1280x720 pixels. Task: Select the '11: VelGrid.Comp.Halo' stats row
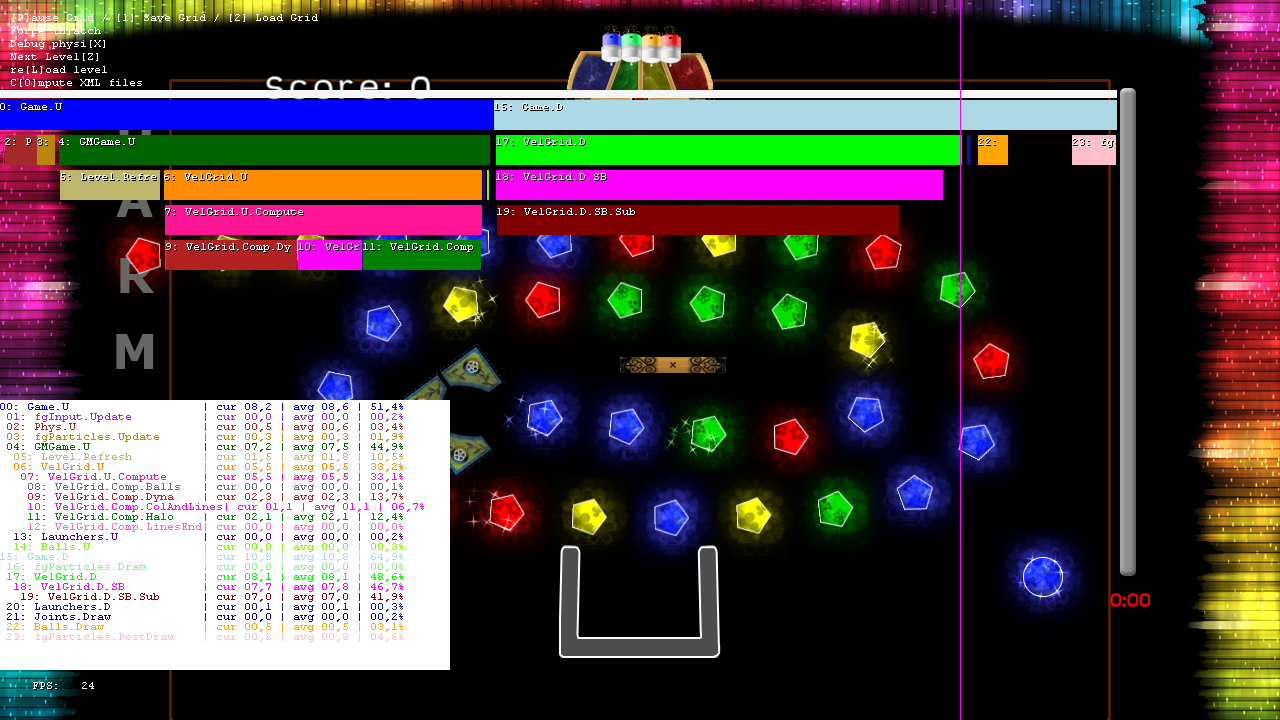(215, 517)
